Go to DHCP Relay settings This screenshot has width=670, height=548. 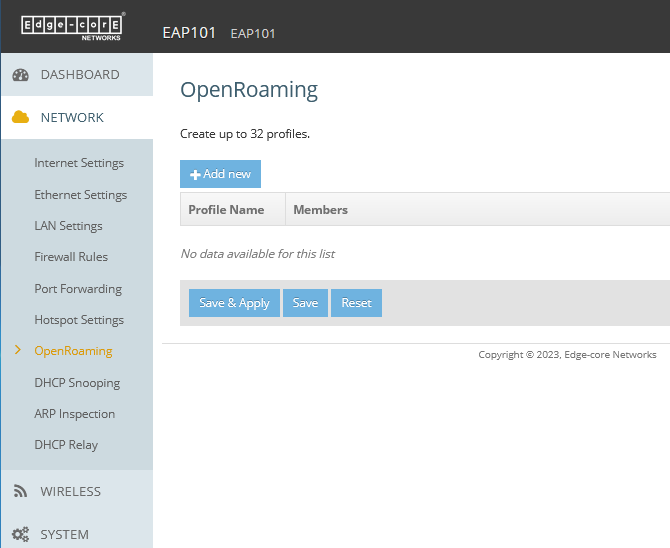click(x=66, y=445)
